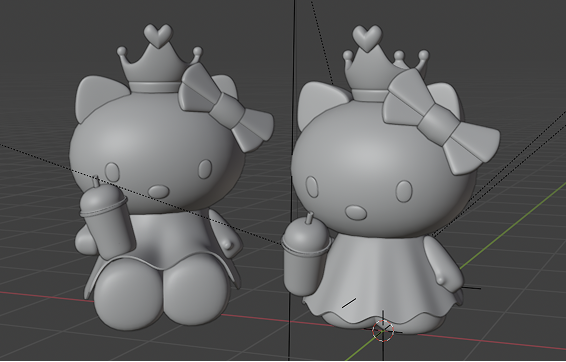Viewport: 566px width, 362px height.
Task: Click the heart atop the right model's crown
Action: click(x=367, y=38)
